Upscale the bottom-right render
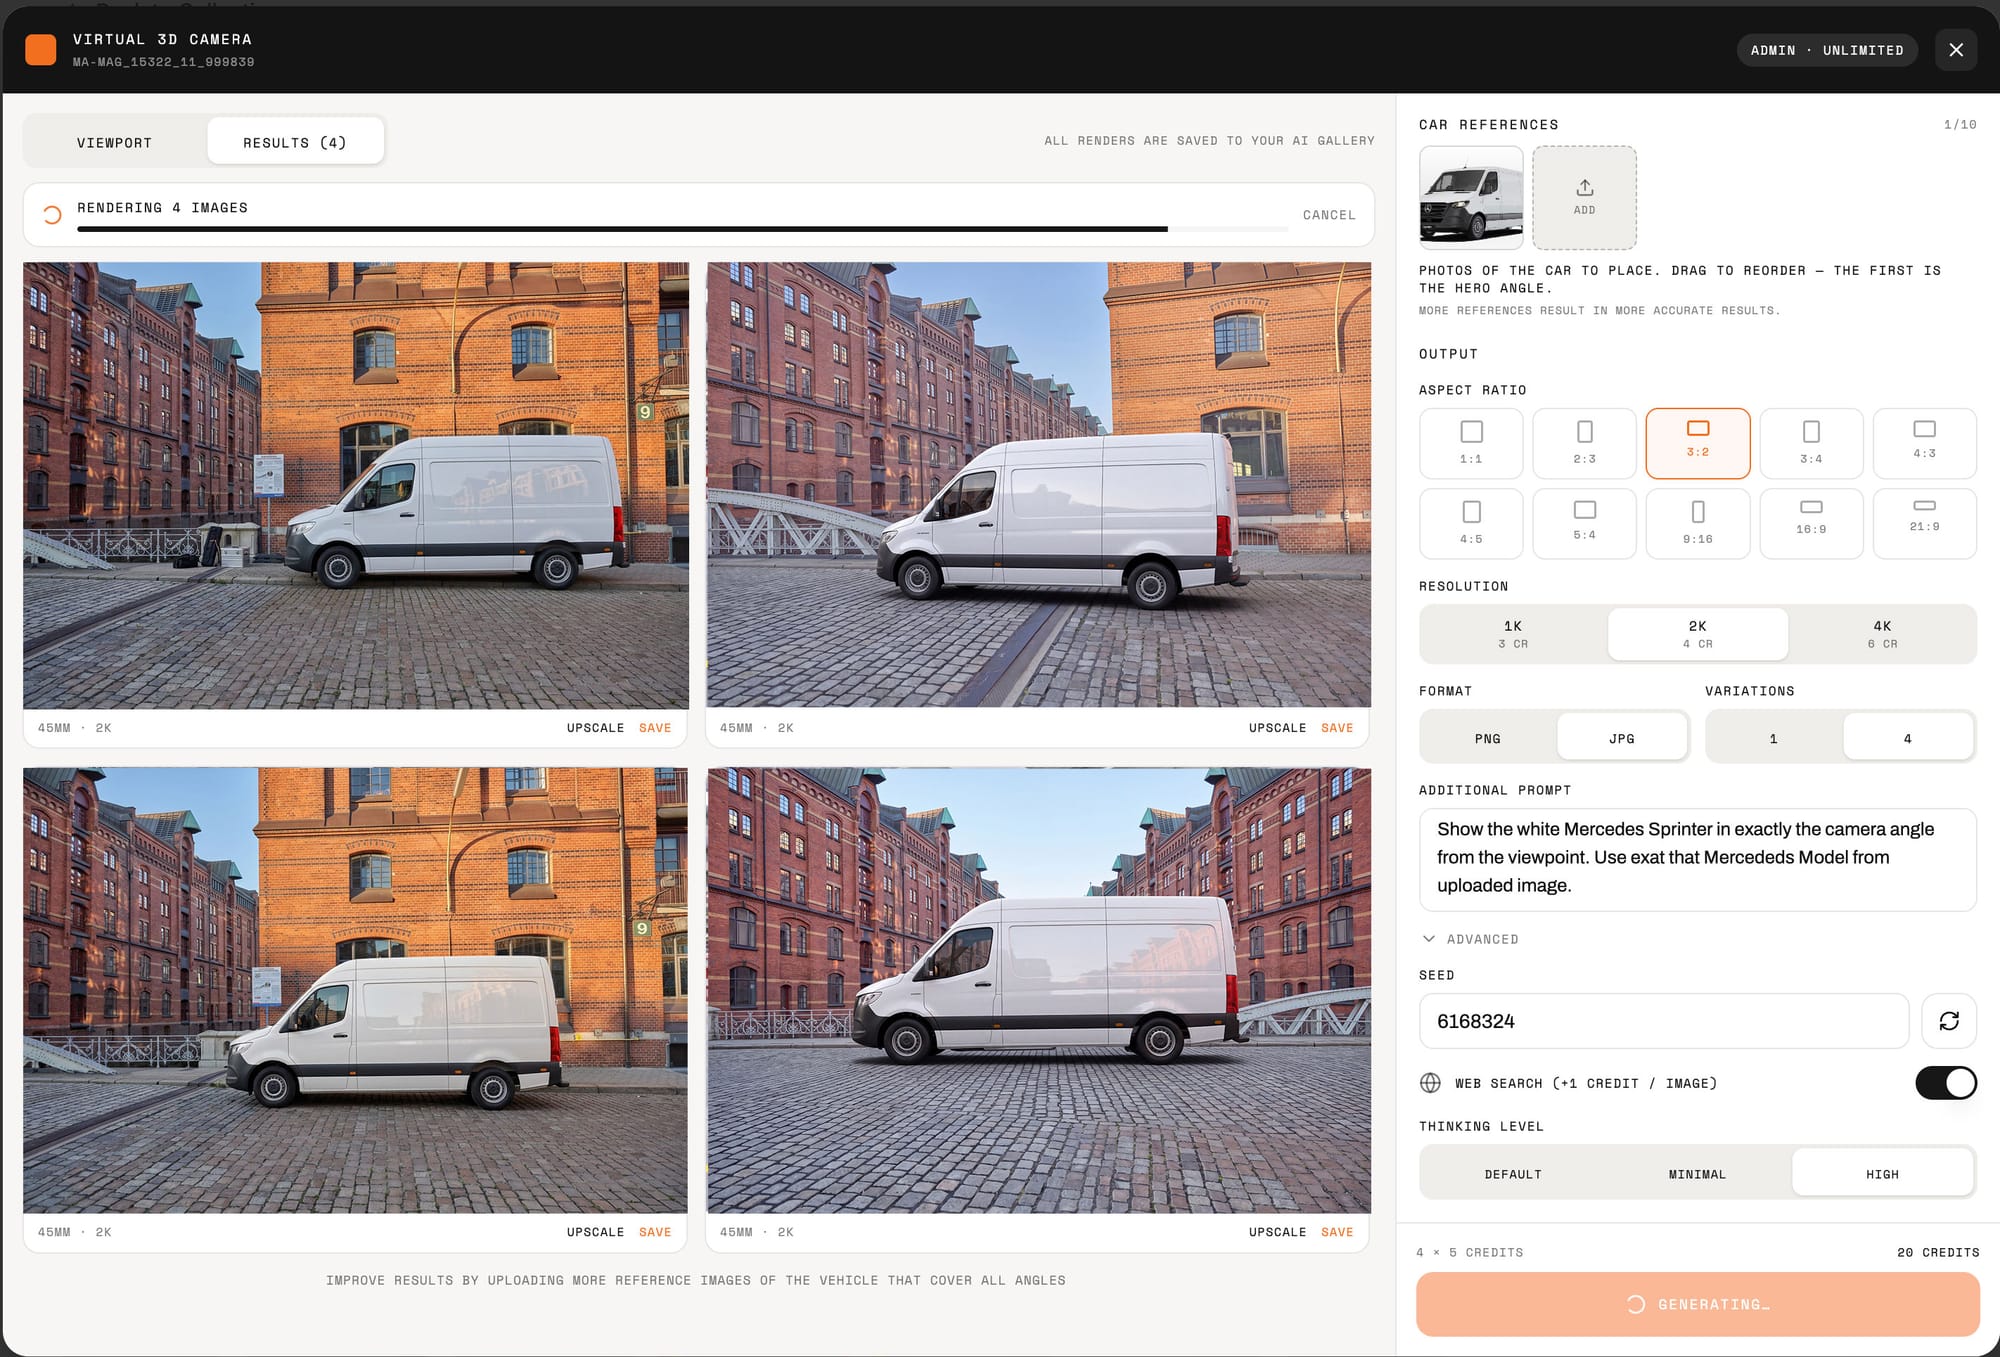 (1277, 1232)
